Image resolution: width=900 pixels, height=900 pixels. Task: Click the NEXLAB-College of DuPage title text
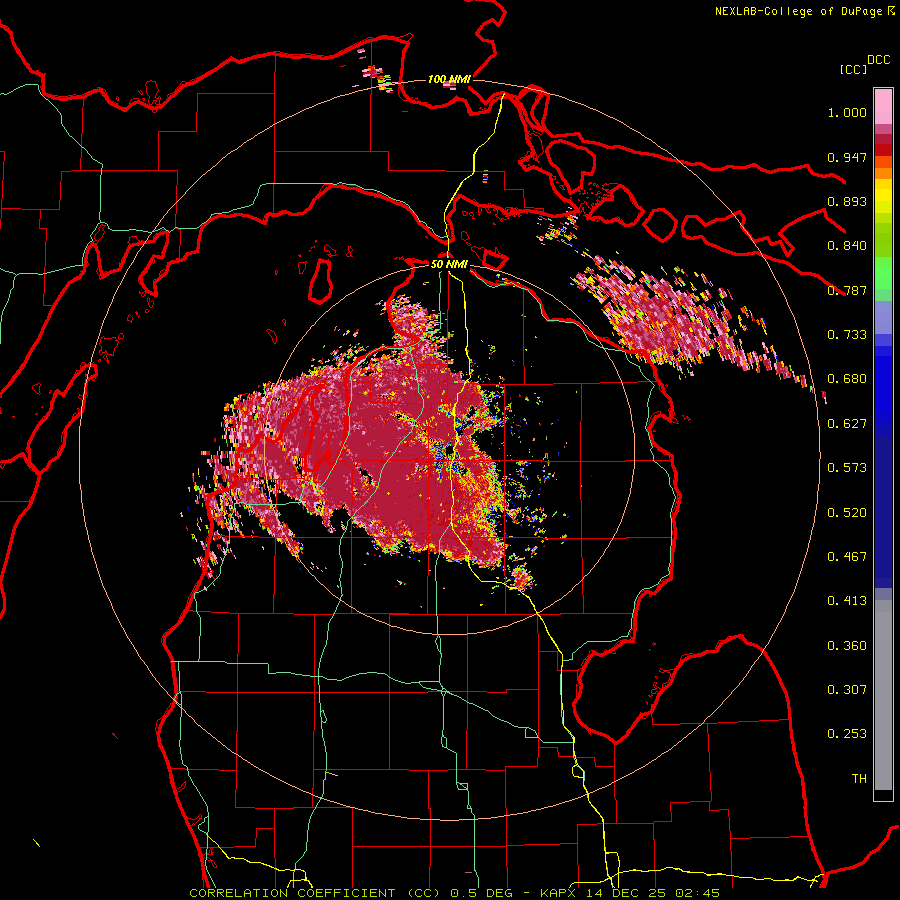(x=798, y=11)
